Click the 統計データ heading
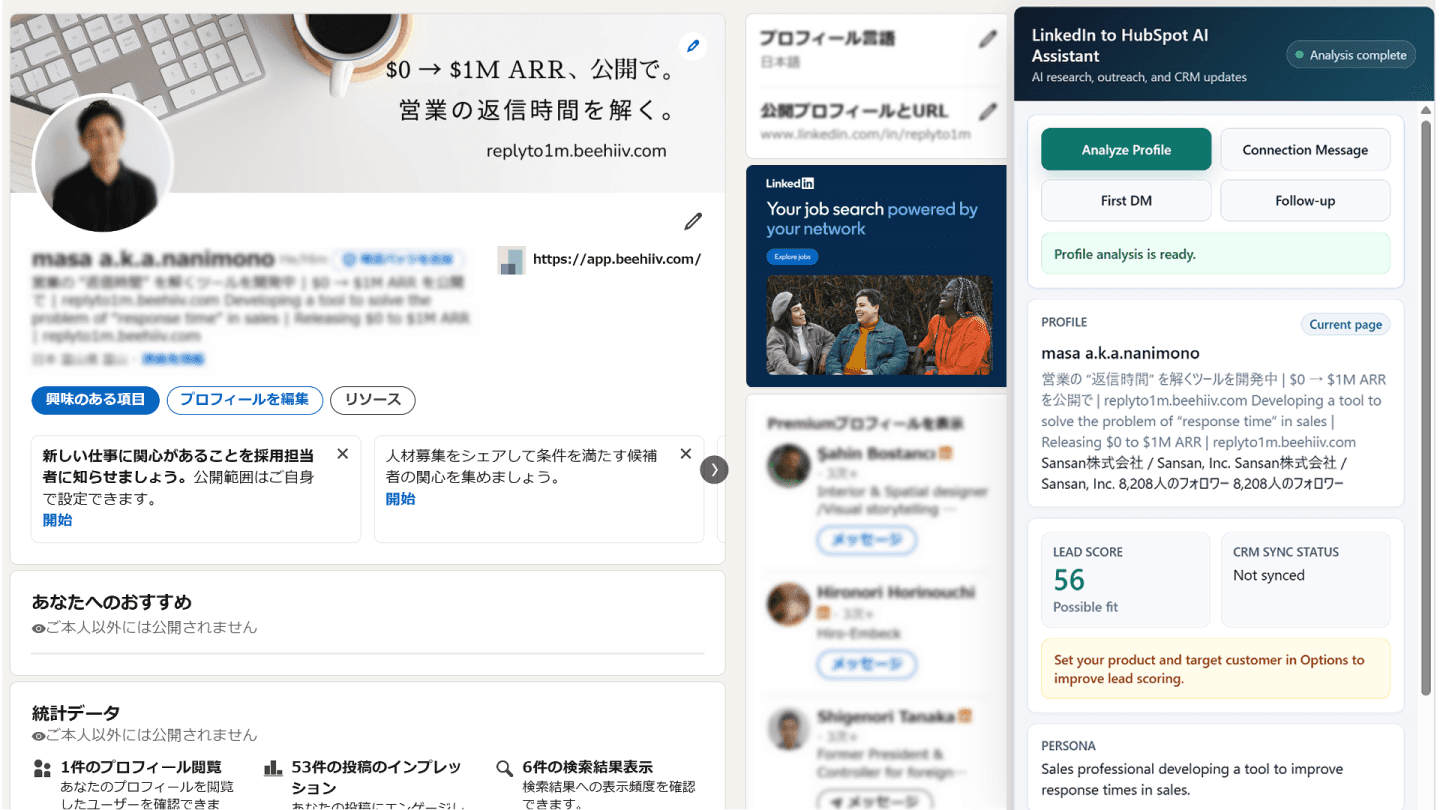 pos(76,713)
